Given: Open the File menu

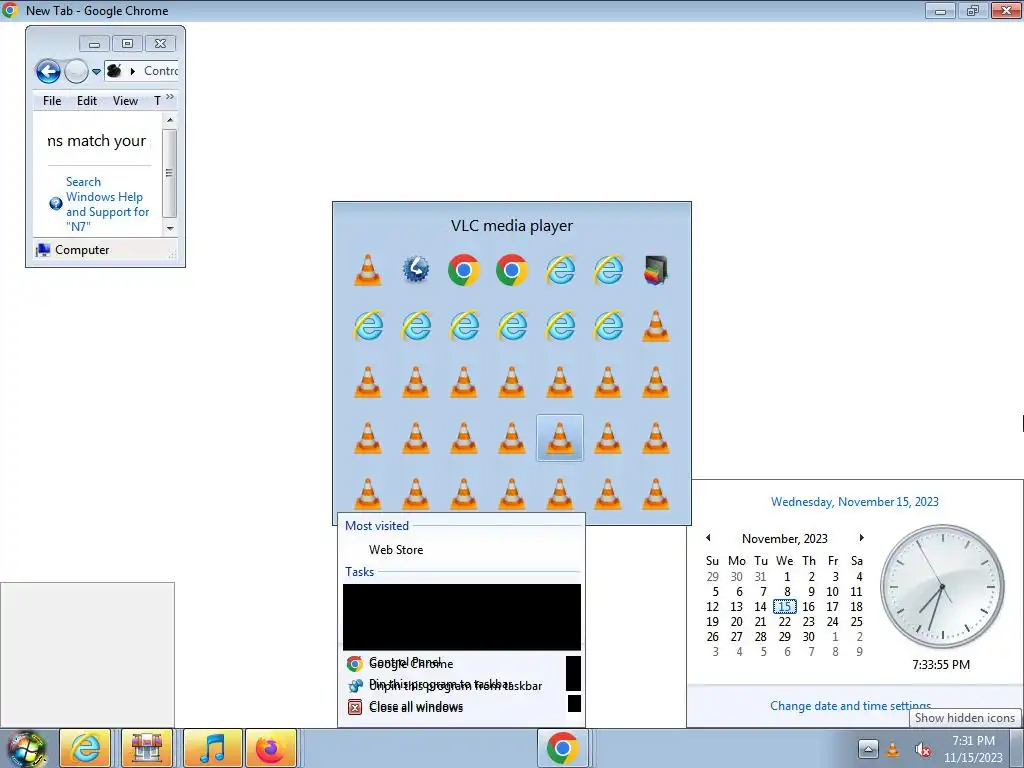Looking at the screenshot, I should (52, 101).
